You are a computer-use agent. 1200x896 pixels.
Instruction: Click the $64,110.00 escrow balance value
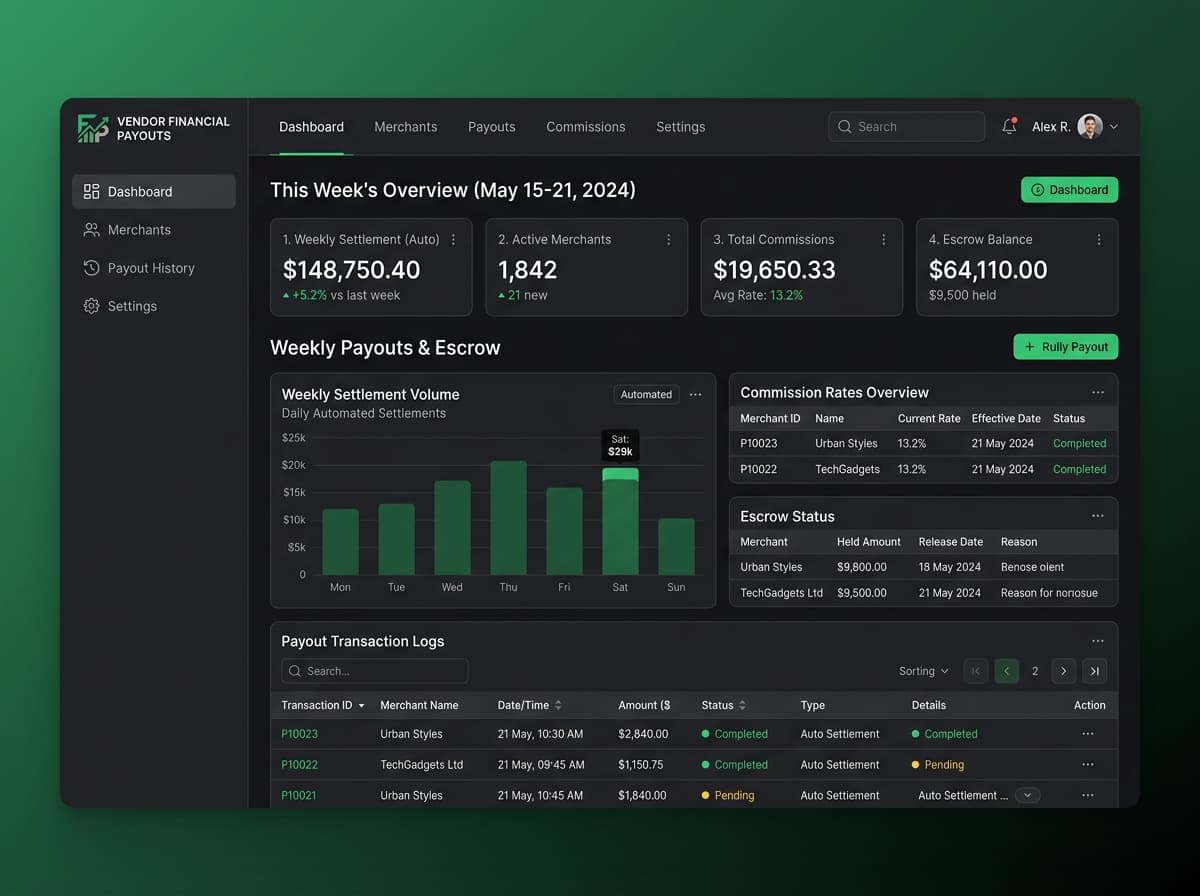(x=988, y=270)
